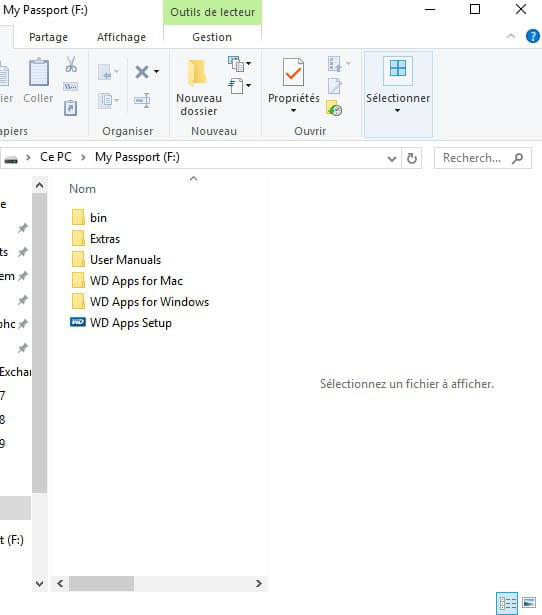Click the drive icon in address bar
Image resolution: width=542 pixels, height=615 pixels.
[x=11, y=159]
